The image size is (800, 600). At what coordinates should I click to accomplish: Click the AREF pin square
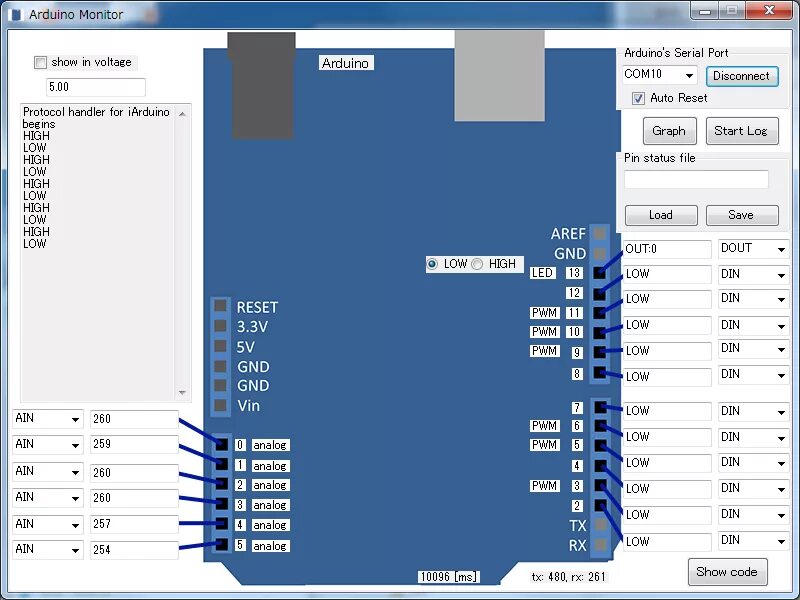pyautogui.click(x=599, y=234)
